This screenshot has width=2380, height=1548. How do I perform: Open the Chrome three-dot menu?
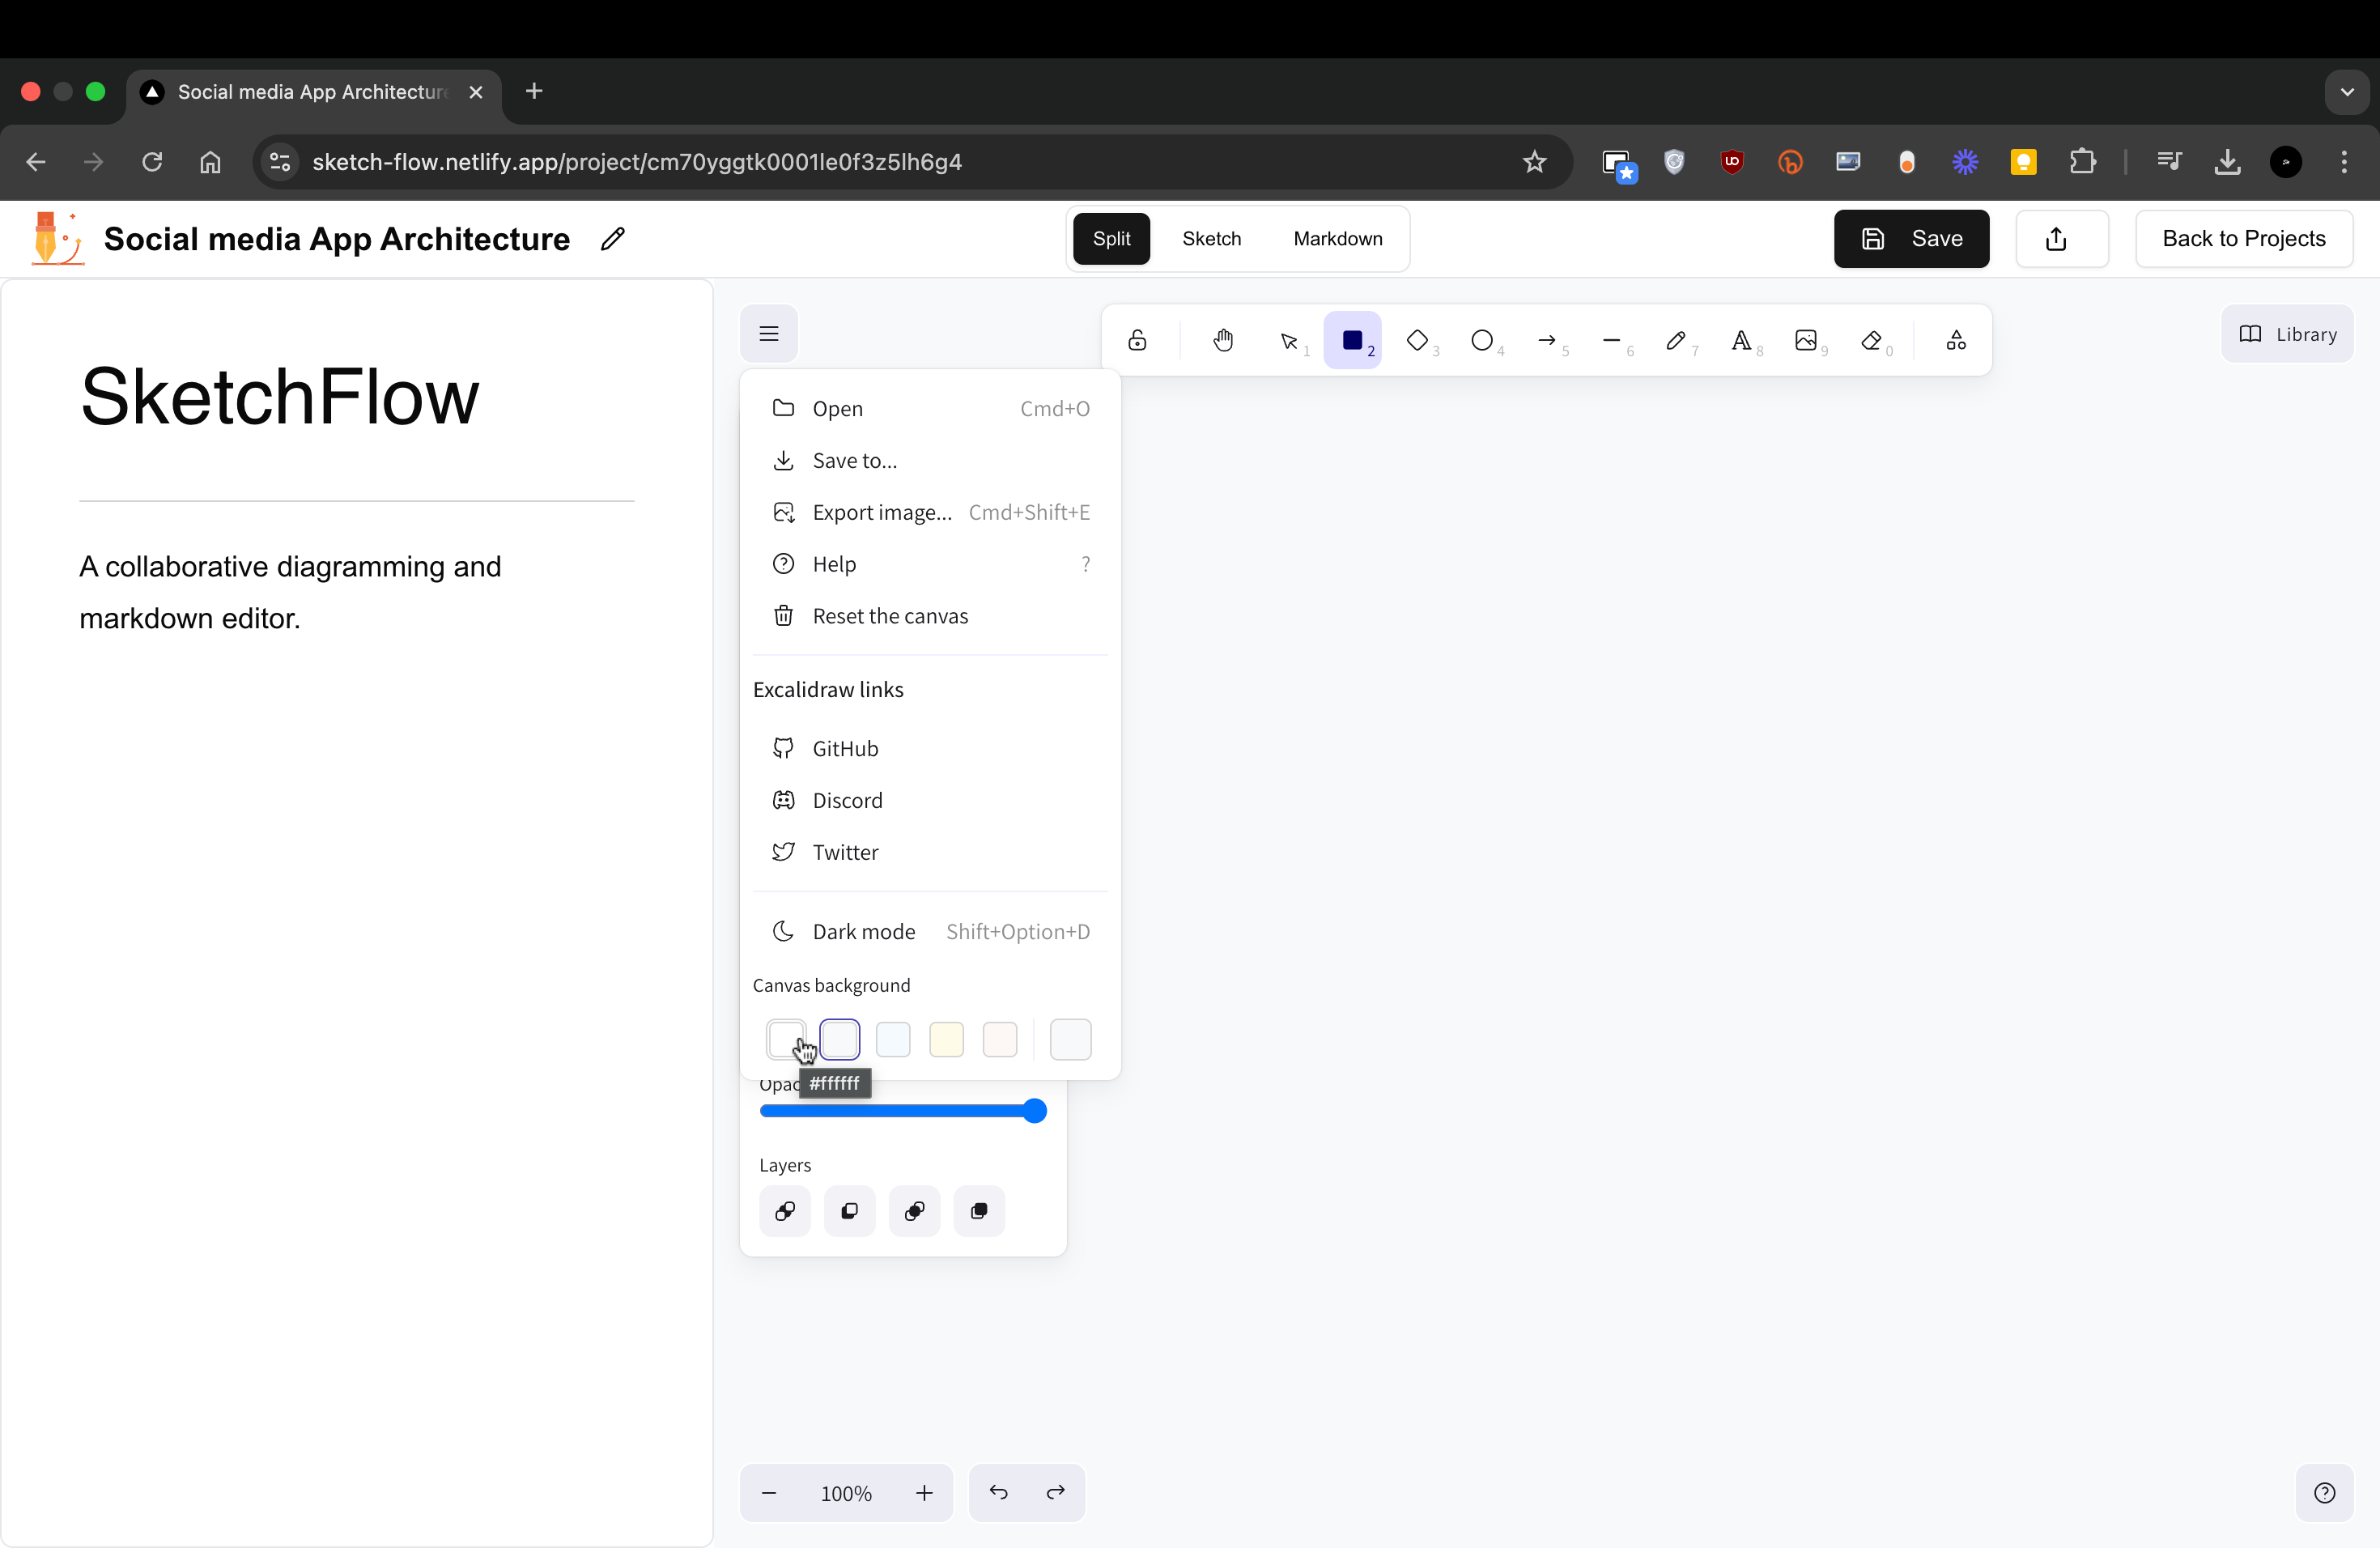[2343, 162]
